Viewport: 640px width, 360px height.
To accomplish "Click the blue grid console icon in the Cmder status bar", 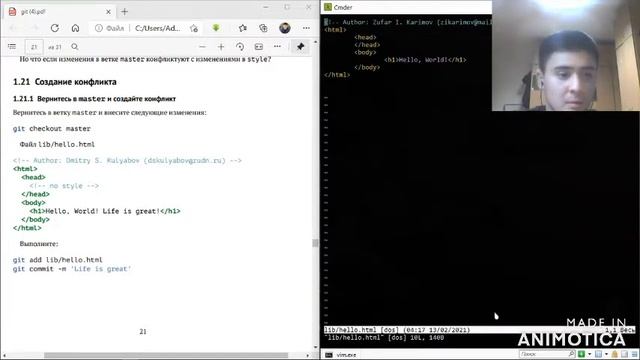I will pos(598,354).
